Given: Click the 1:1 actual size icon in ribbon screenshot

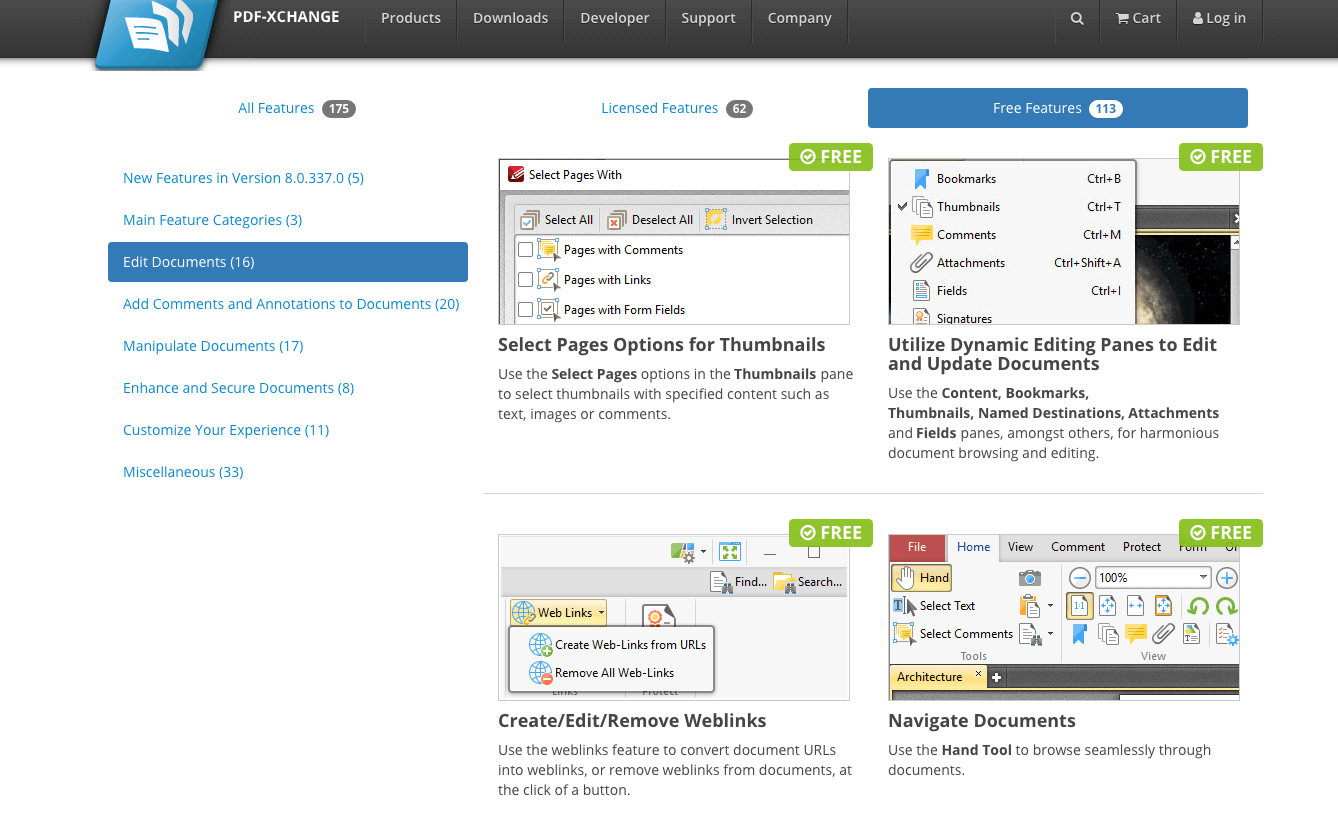Looking at the screenshot, I should pos(1079,605).
